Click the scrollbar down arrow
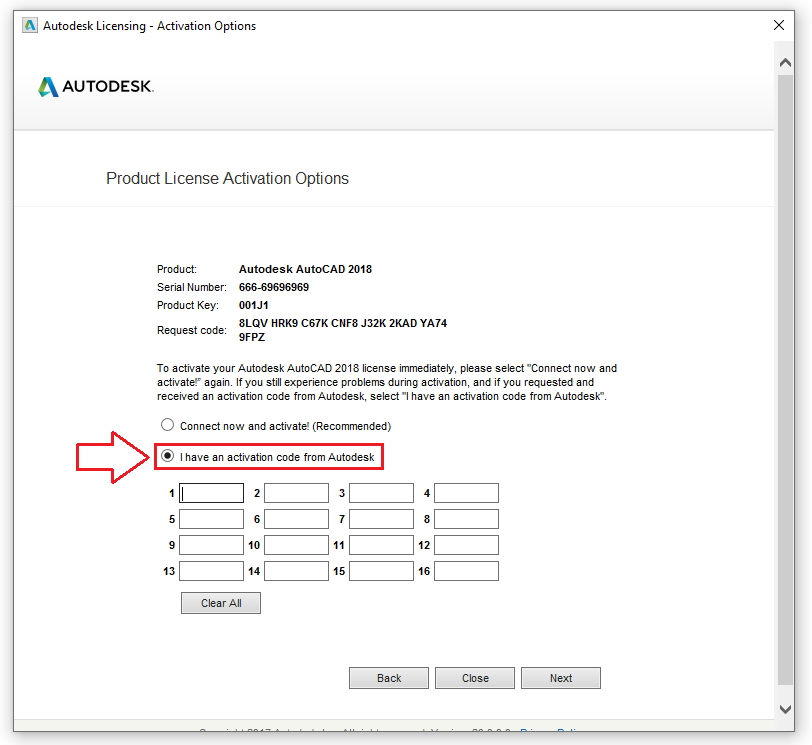Viewport: 812px width, 745px height. coord(785,709)
